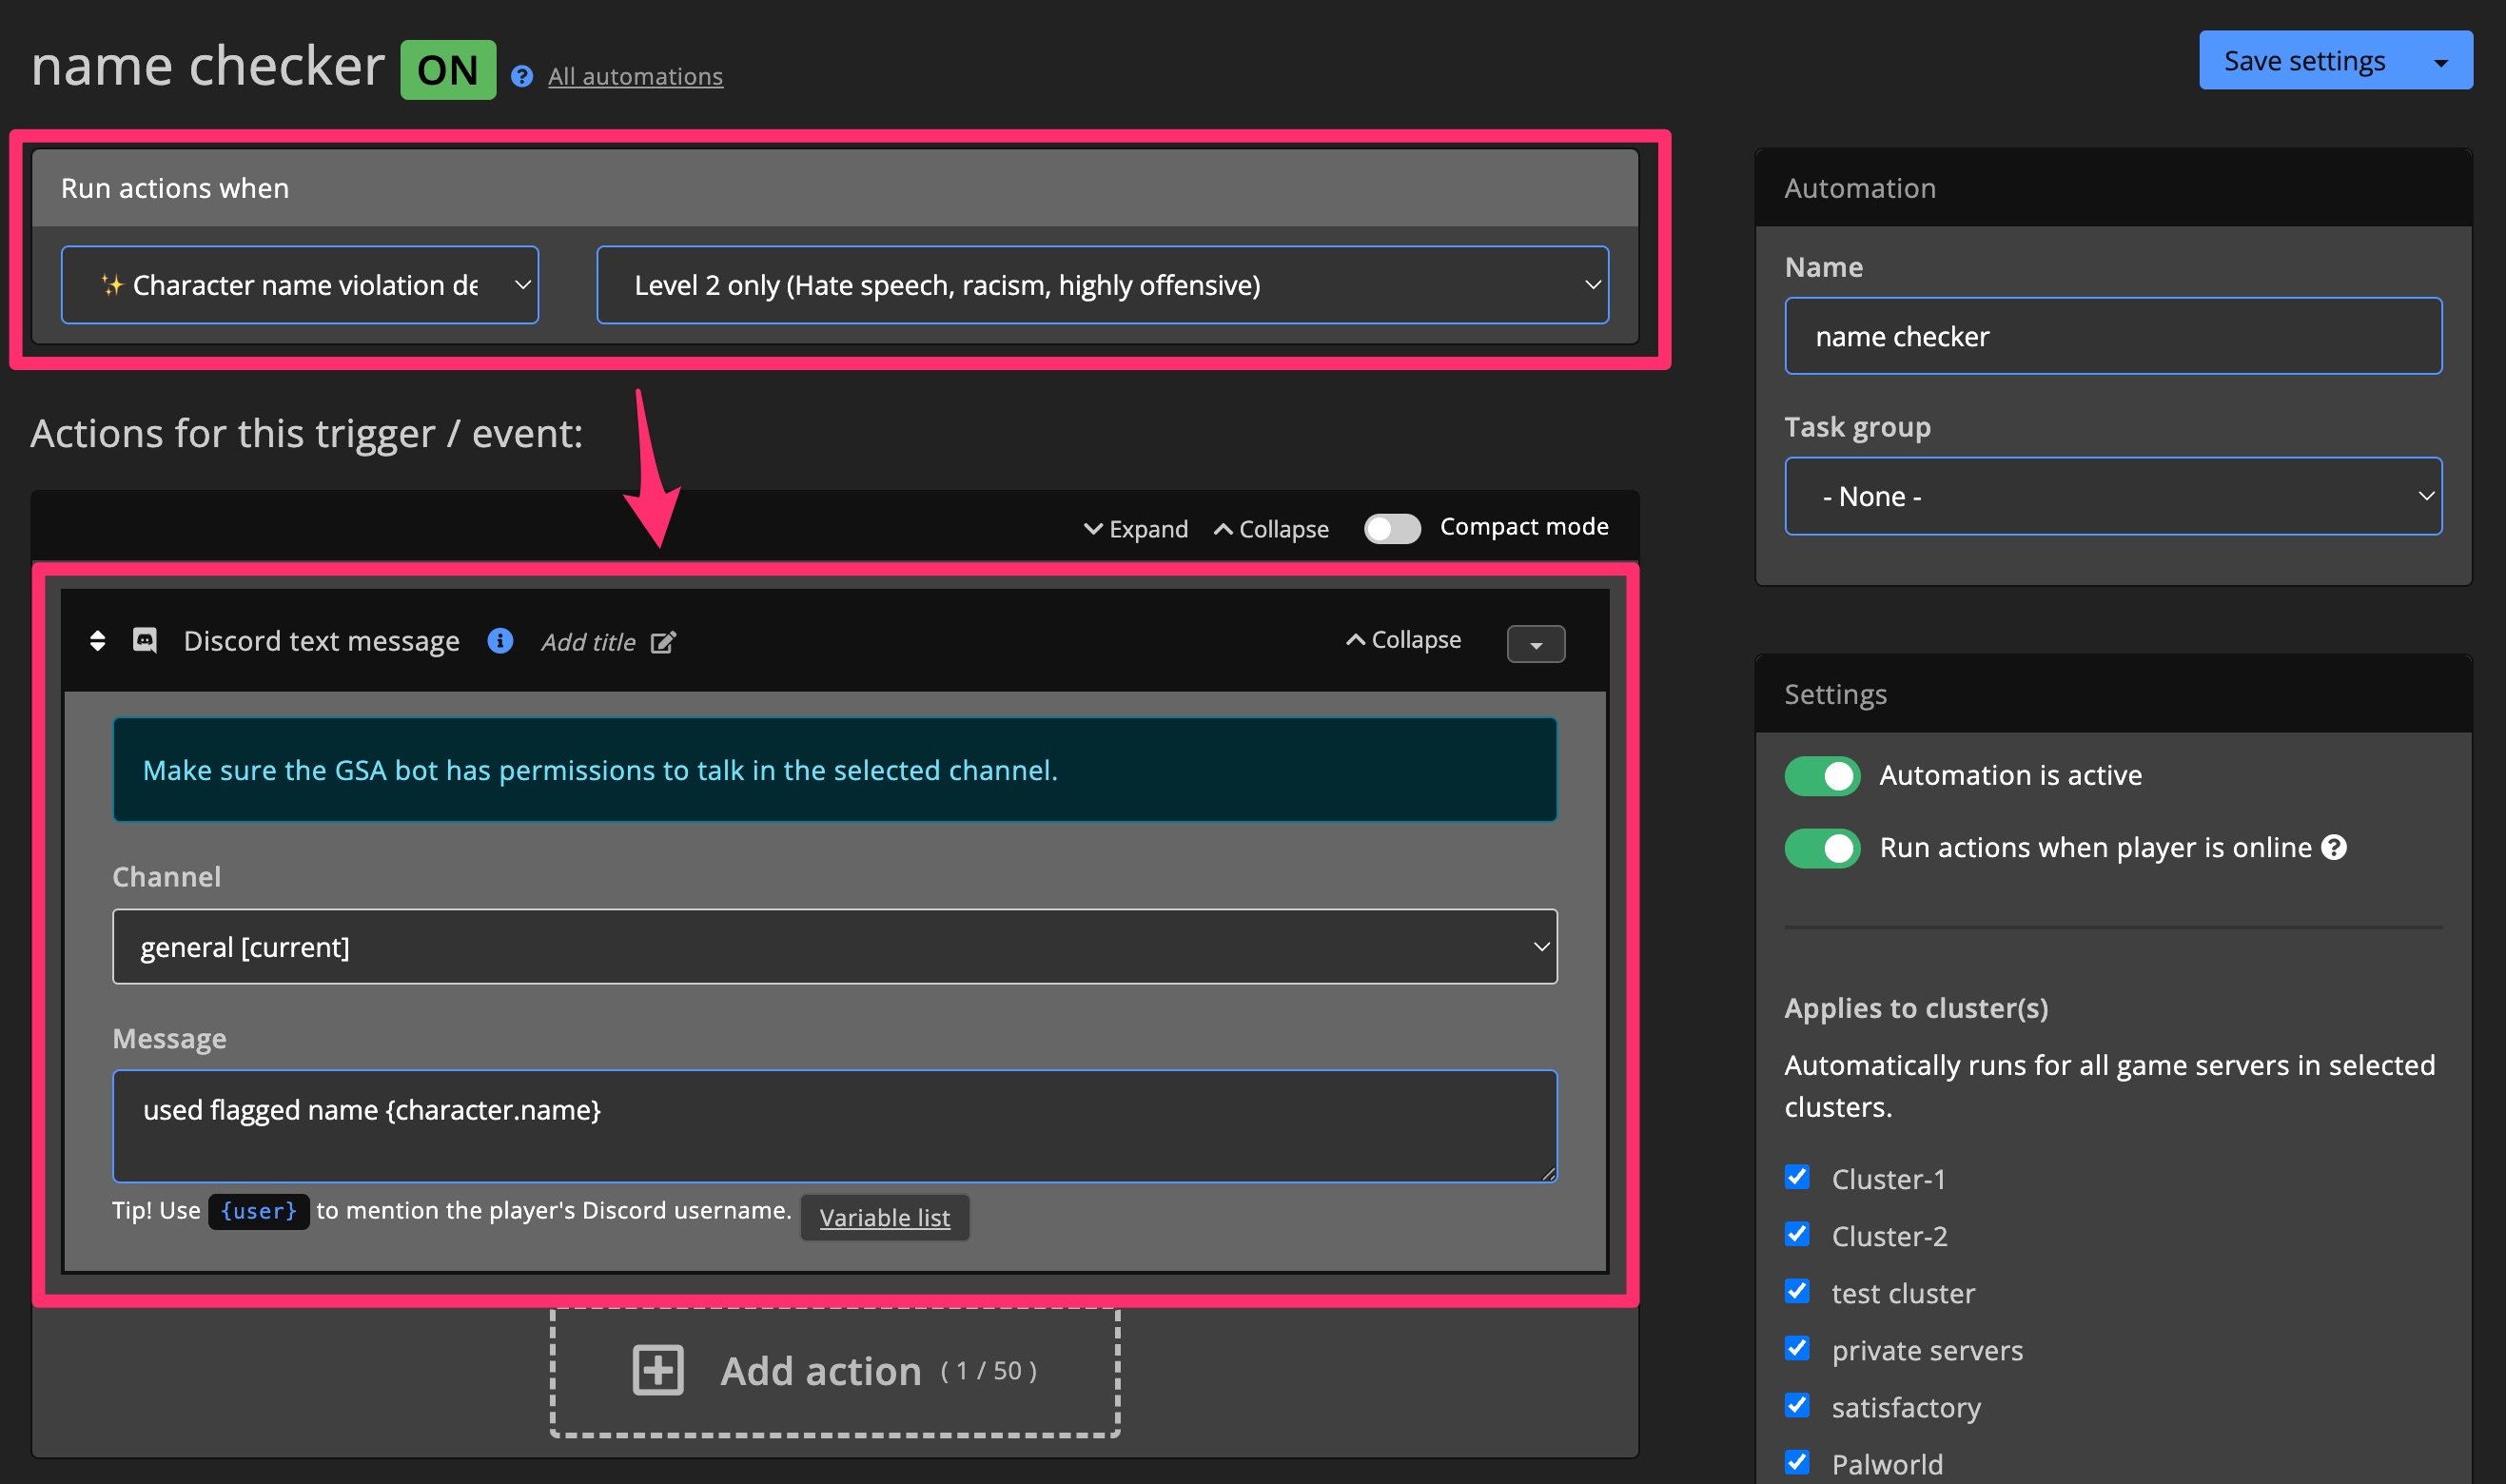The height and width of the screenshot is (1484, 2506).
Task: Toggle Run actions when player is online
Action: point(1822,848)
